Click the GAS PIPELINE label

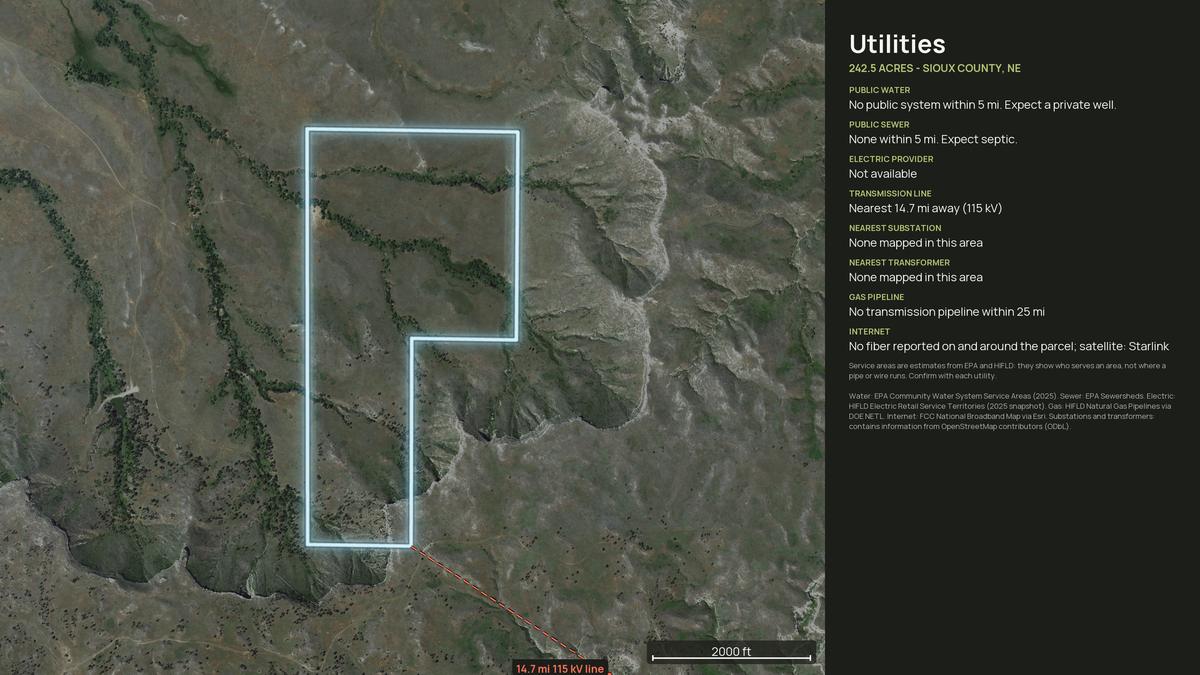click(876, 297)
